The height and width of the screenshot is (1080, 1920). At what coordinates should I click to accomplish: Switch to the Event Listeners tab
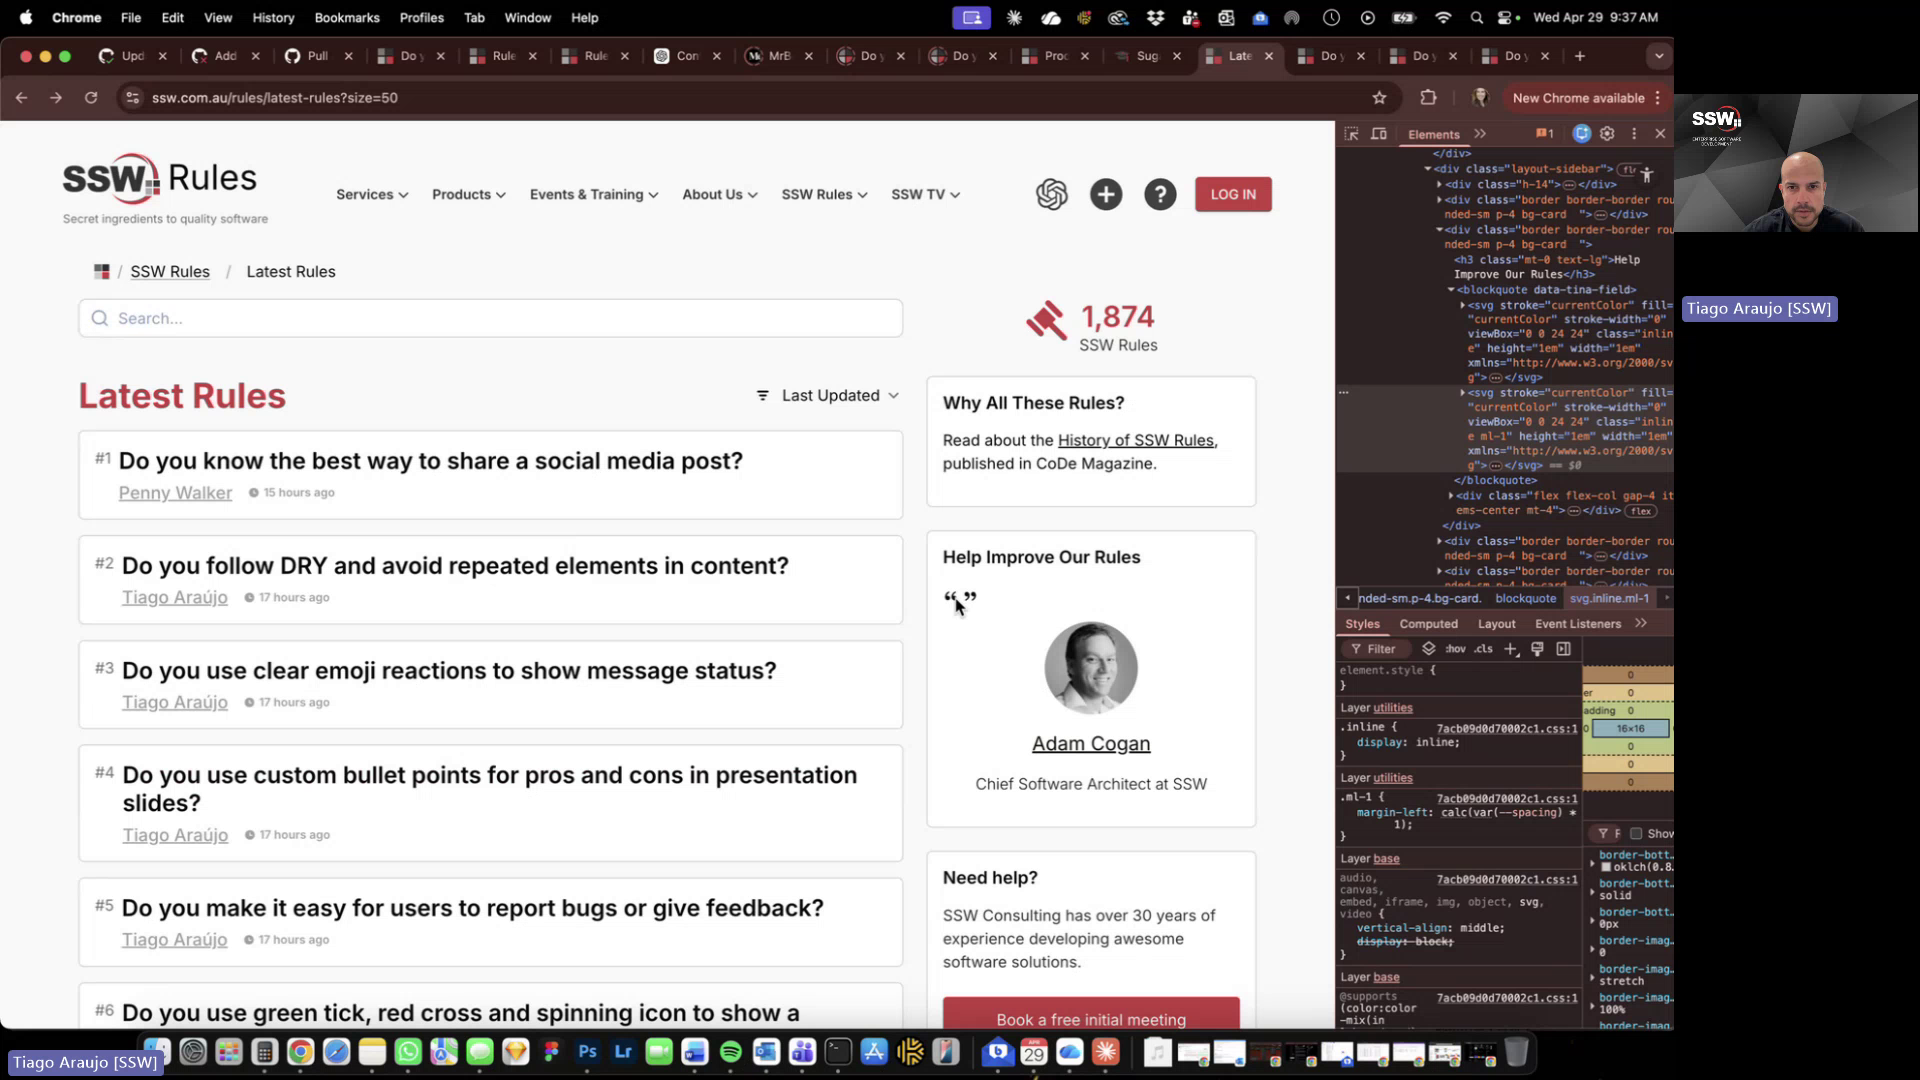(1578, 624)
